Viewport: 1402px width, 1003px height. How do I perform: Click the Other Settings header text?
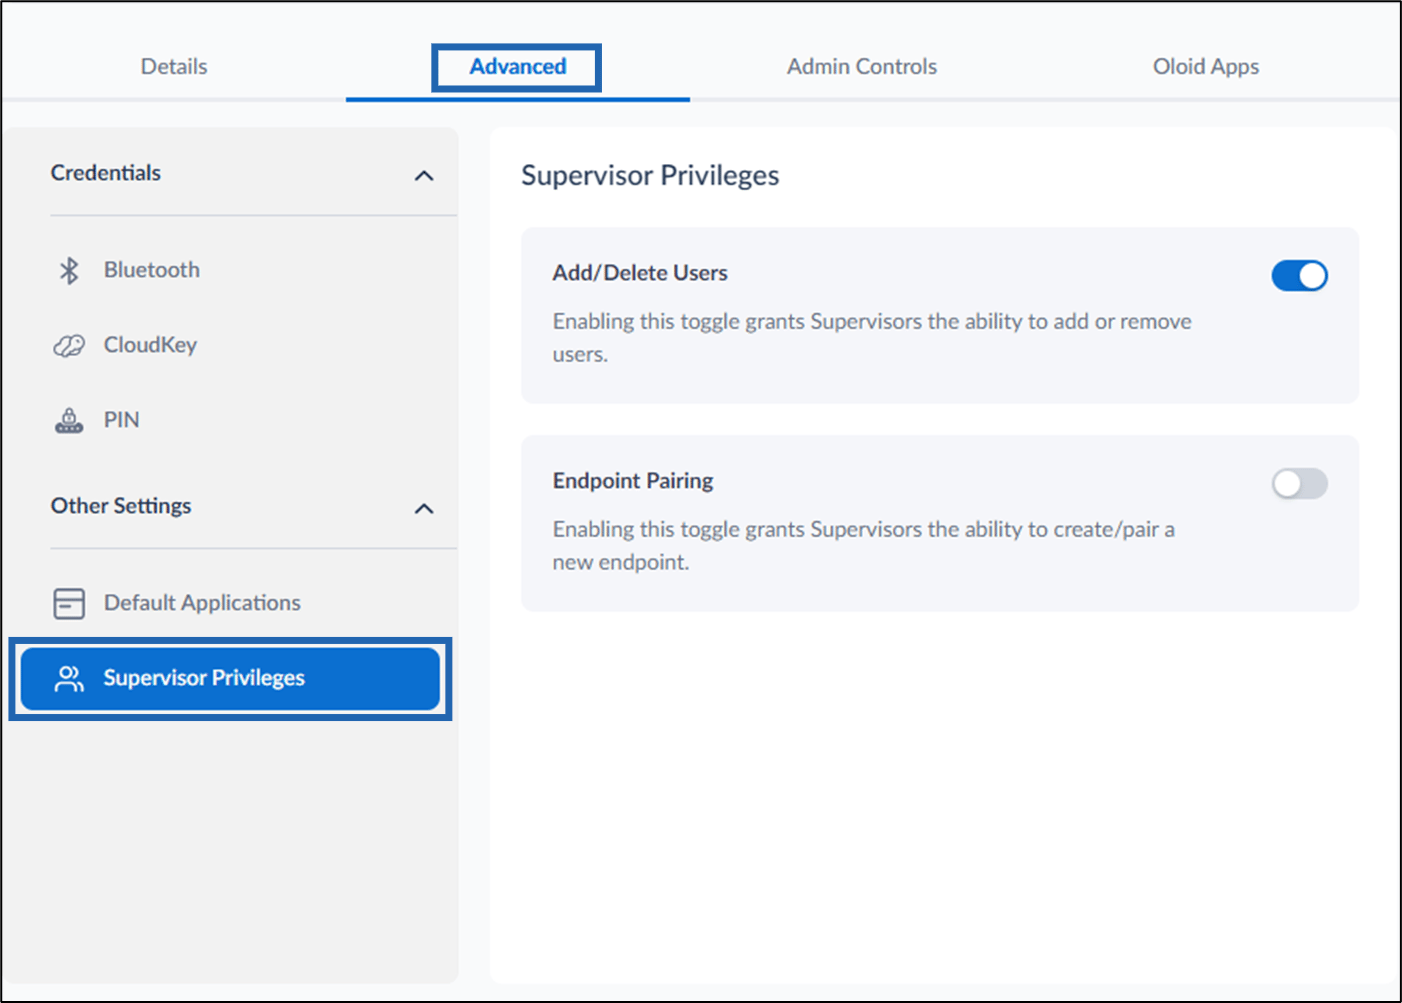[x=121, y=506]
